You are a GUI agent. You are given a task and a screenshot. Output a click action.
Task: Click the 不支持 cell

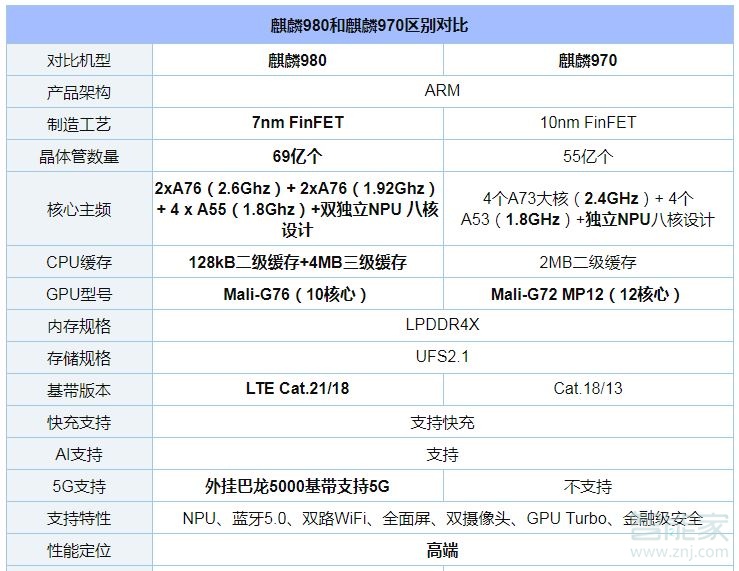click(588, 486)
